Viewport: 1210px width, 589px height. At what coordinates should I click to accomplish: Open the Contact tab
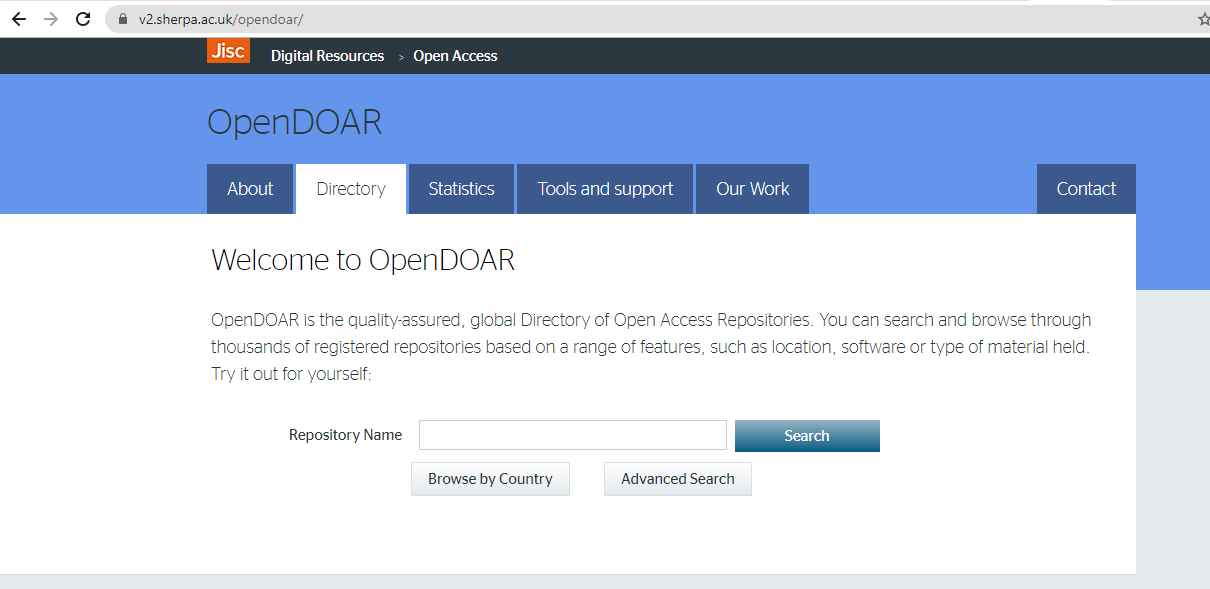(x=1086, y=189)
